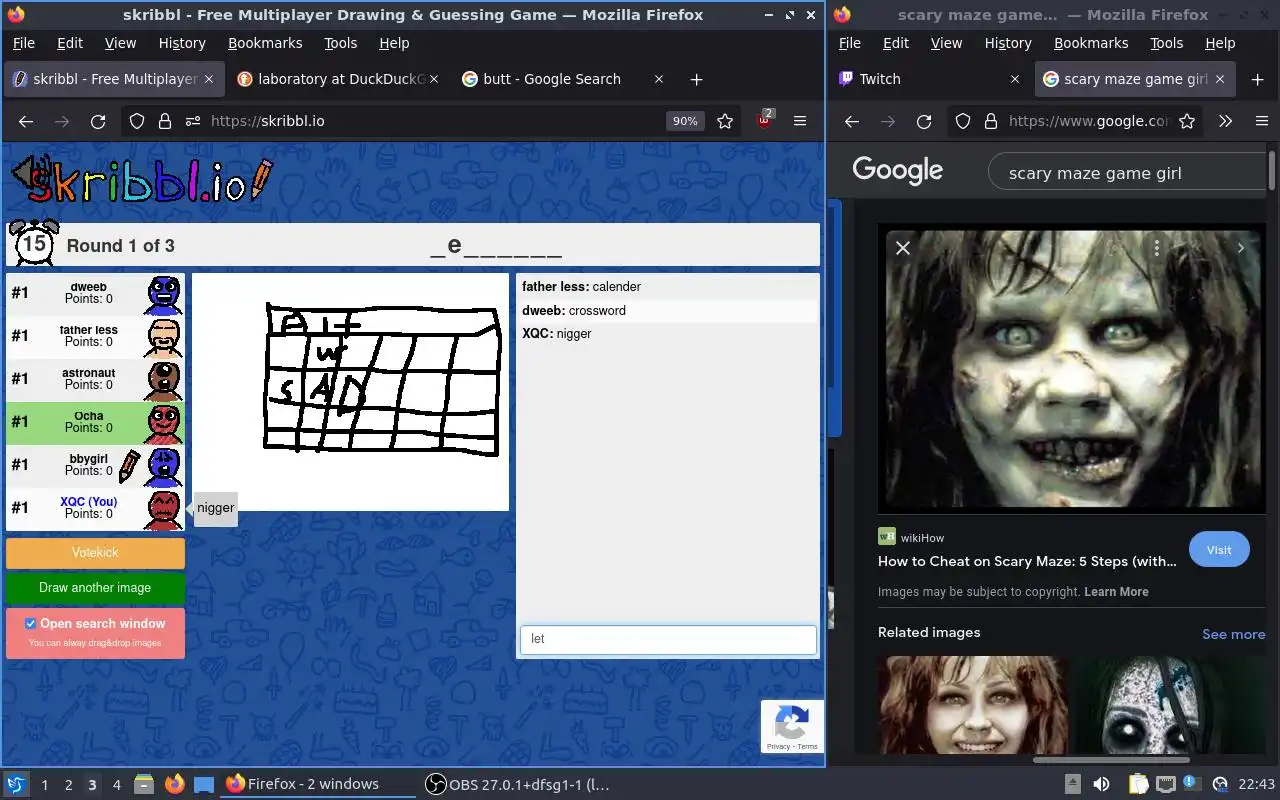1280x800 pixels.
Task: Click the Google logo
Action: [898, 172]
